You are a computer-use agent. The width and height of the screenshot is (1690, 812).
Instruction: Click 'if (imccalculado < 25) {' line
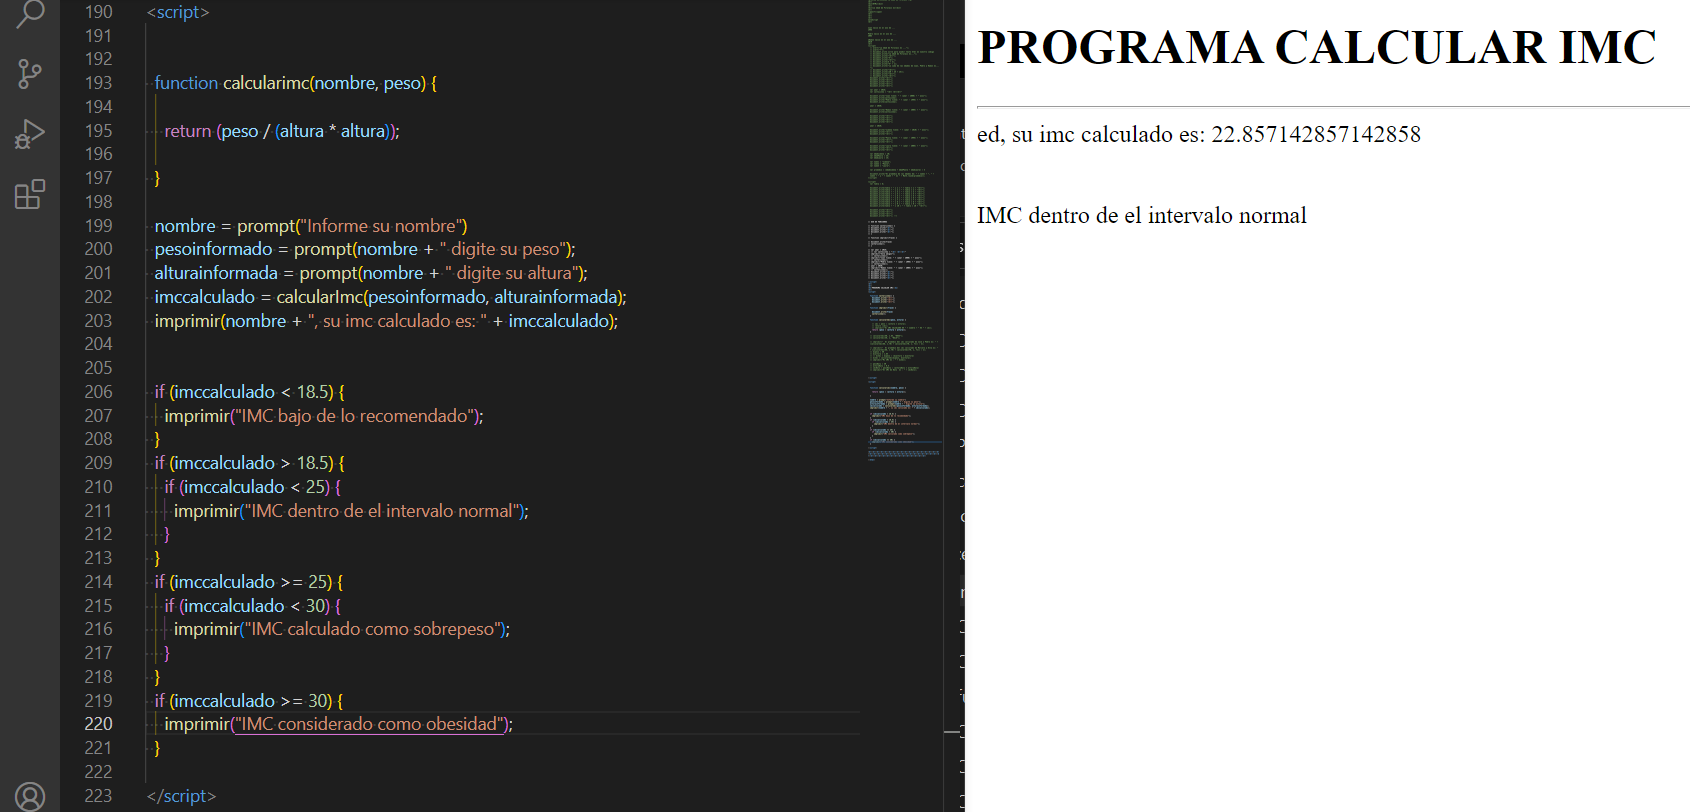tap(253, 487)
